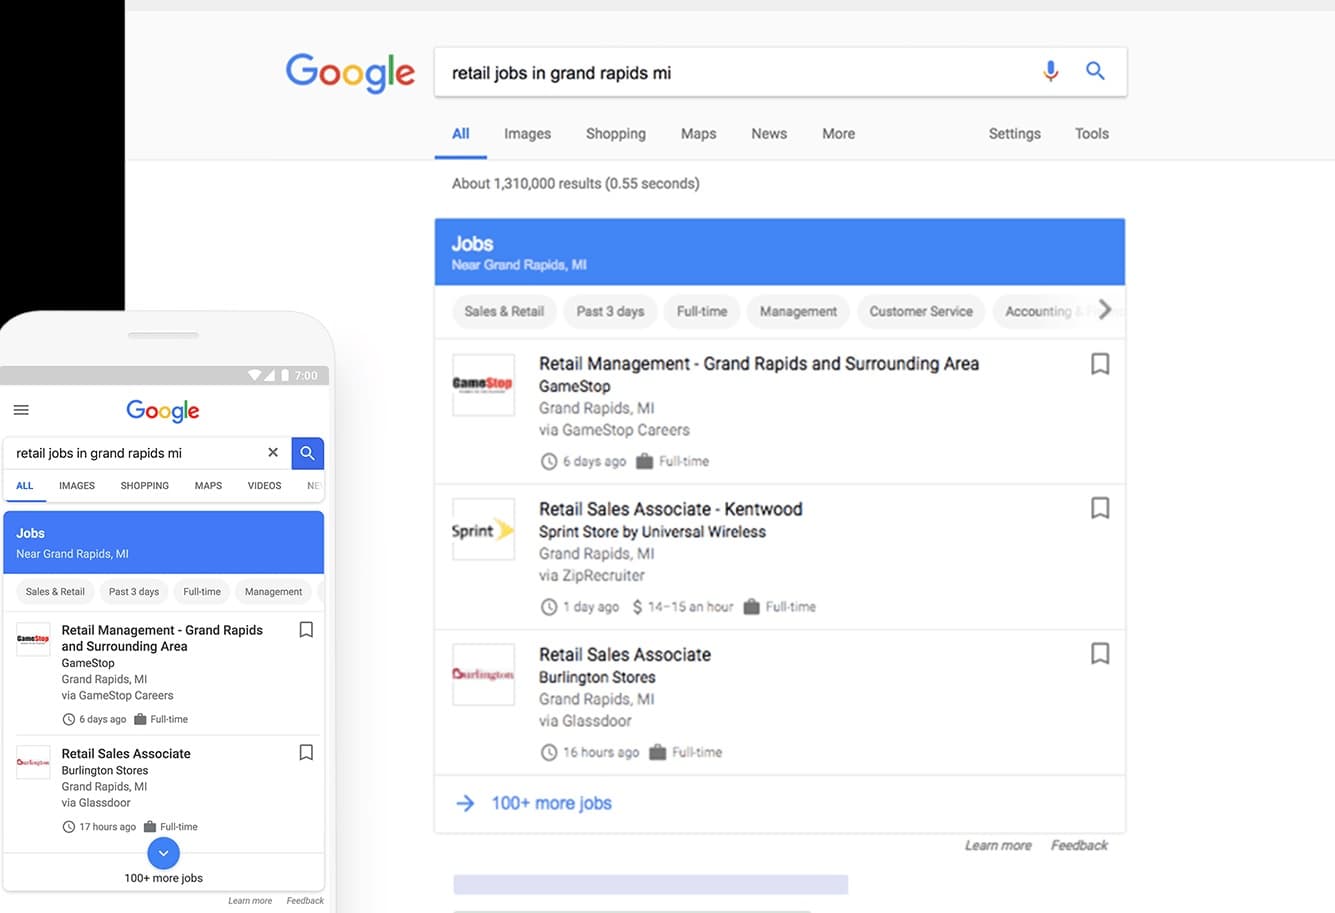Switch to the Maps tab on desktop
1335x913 pixels.
(698, 134)
